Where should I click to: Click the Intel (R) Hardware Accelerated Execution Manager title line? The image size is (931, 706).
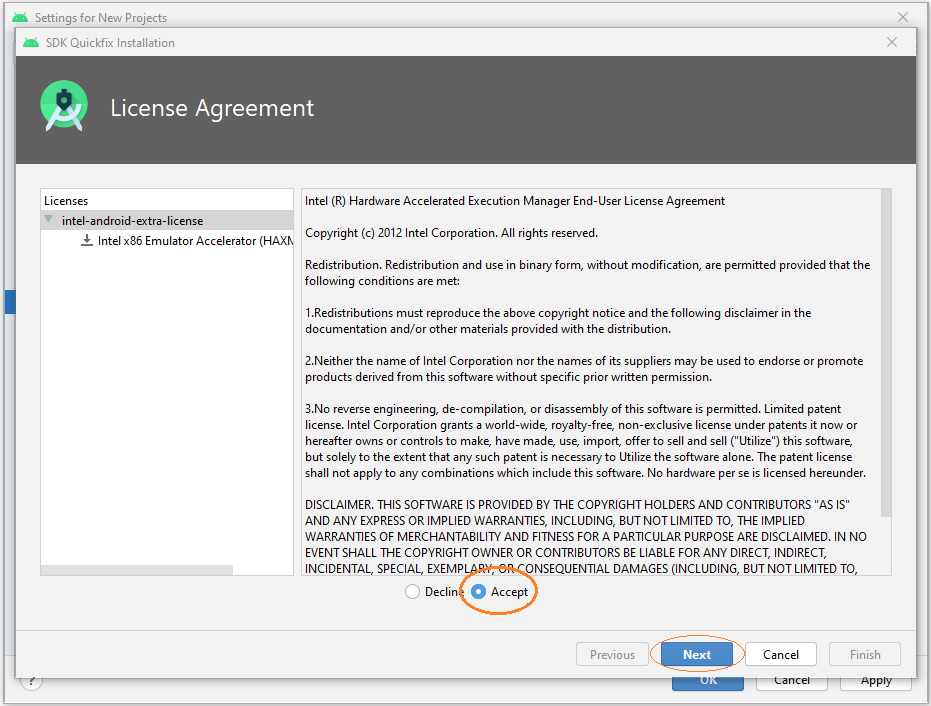(515, 201)
